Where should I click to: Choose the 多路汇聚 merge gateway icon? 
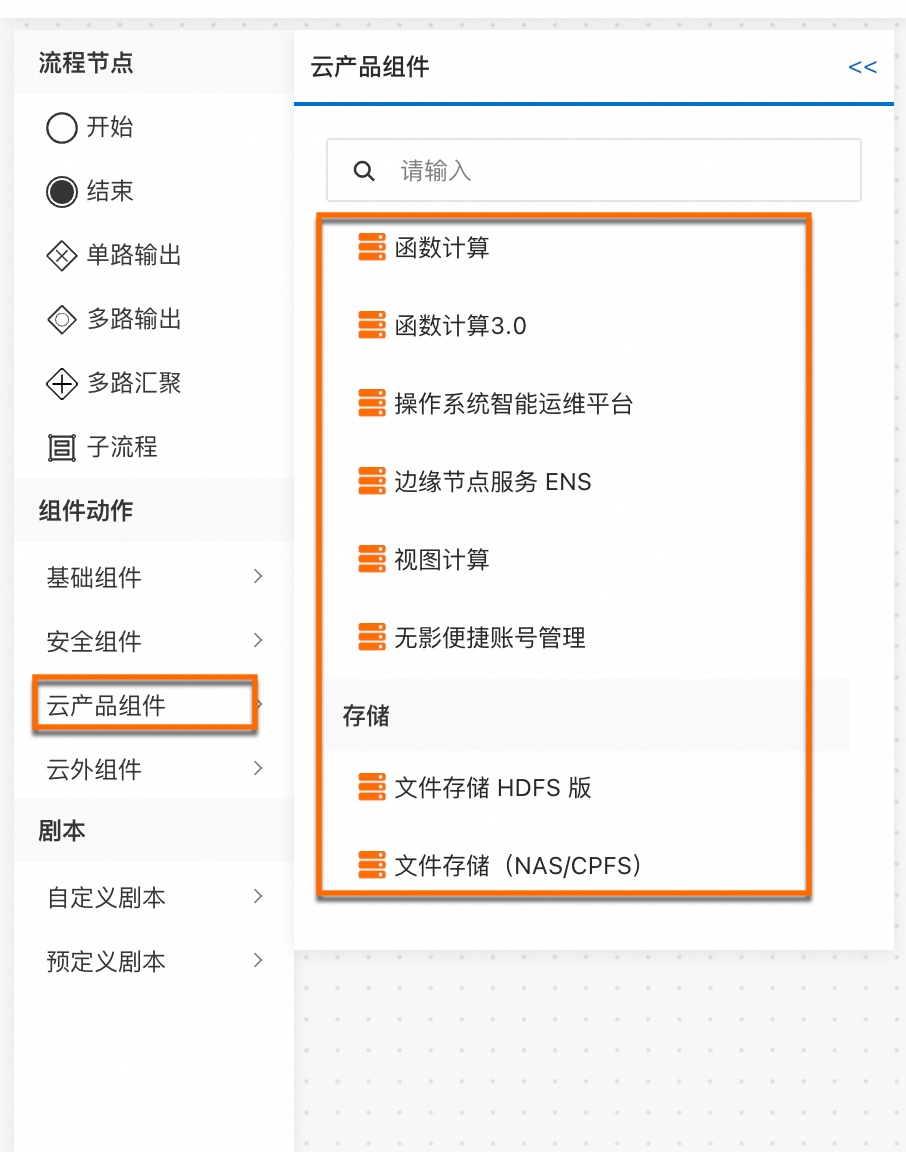click(x=62, y=383)
